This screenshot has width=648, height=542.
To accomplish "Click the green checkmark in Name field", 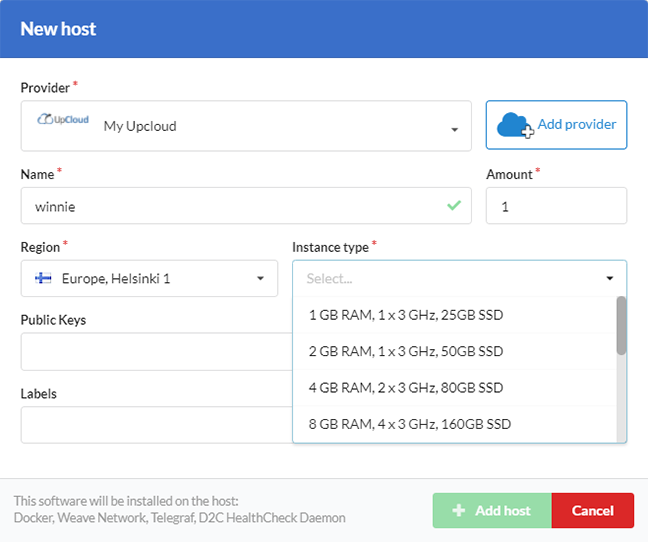I will (x=454, y=206).
